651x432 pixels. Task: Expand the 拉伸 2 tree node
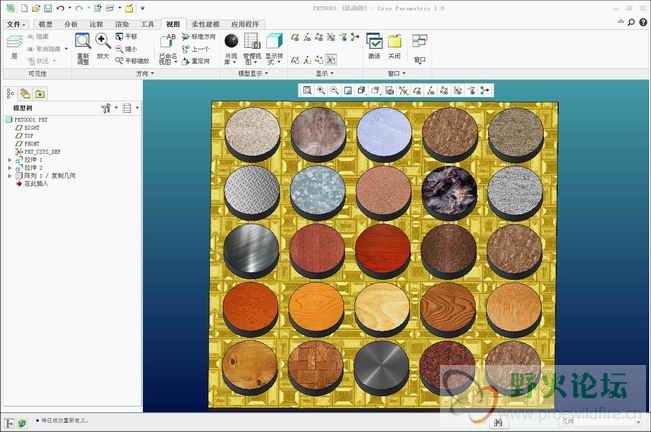point(10,168)
